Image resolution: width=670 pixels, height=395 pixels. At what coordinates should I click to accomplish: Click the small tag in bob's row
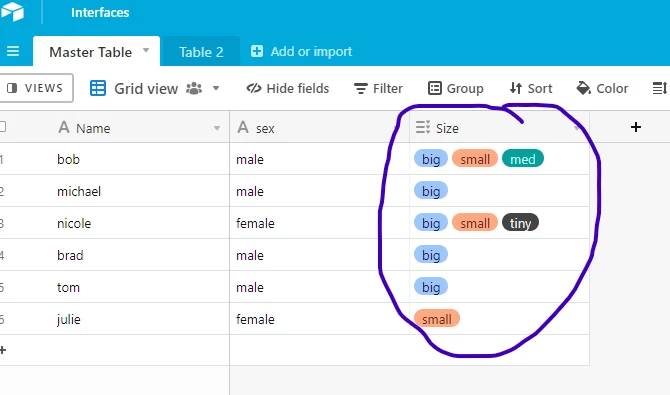tap(475, 159)
